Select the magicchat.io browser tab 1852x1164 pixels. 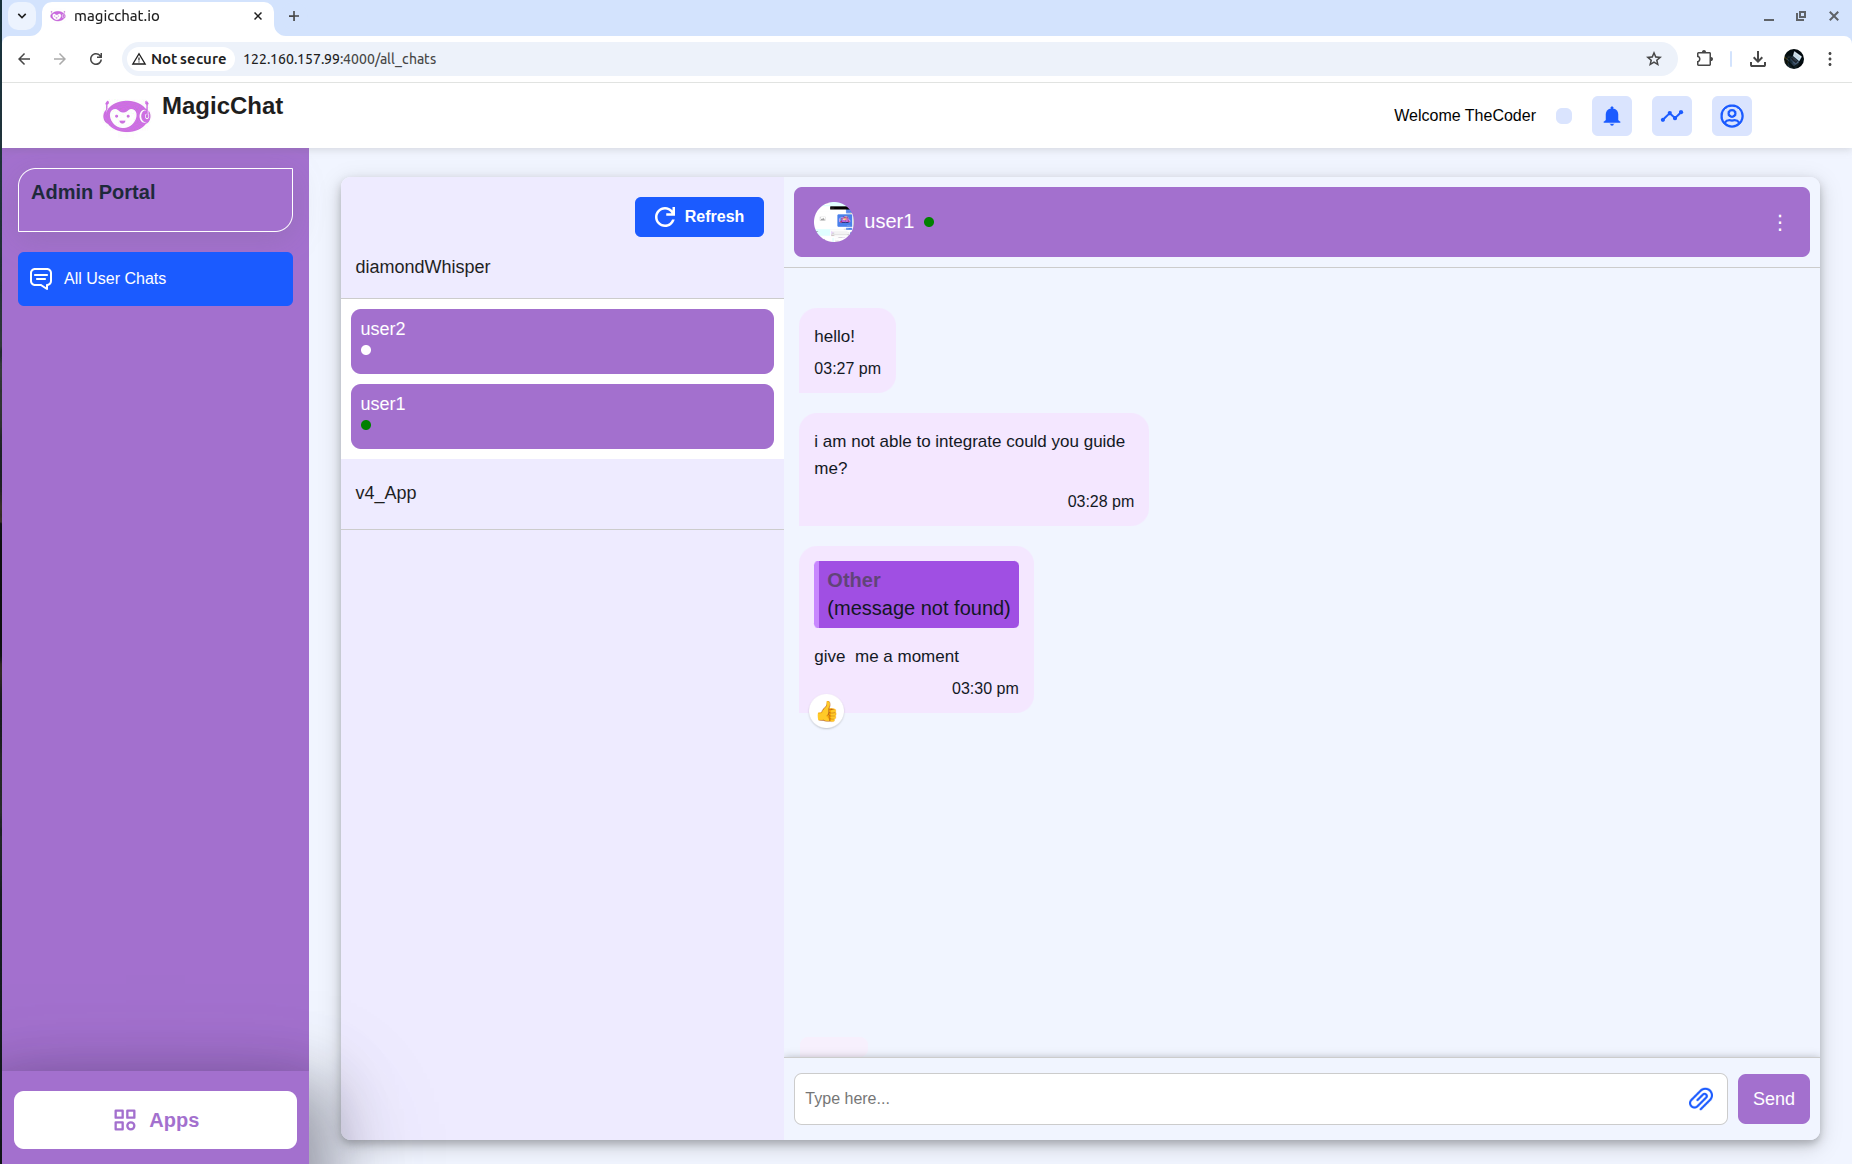(118, 16)
